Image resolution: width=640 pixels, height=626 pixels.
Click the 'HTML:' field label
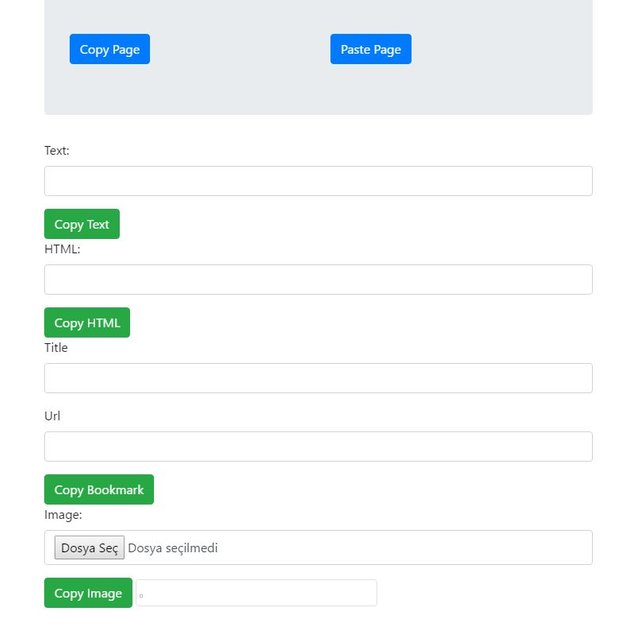click(x=62, y=249)
